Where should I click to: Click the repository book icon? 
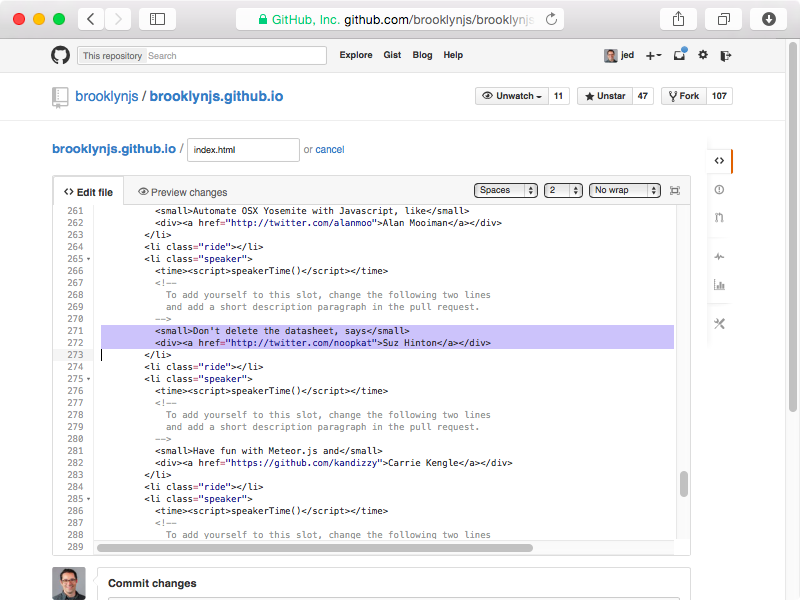[60, 97]
